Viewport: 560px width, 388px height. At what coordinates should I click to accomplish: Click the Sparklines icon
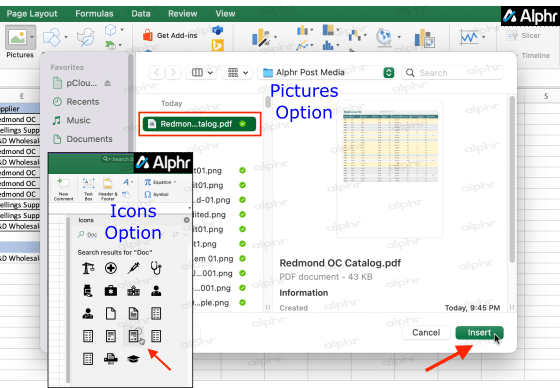click(x=469, y=37)
